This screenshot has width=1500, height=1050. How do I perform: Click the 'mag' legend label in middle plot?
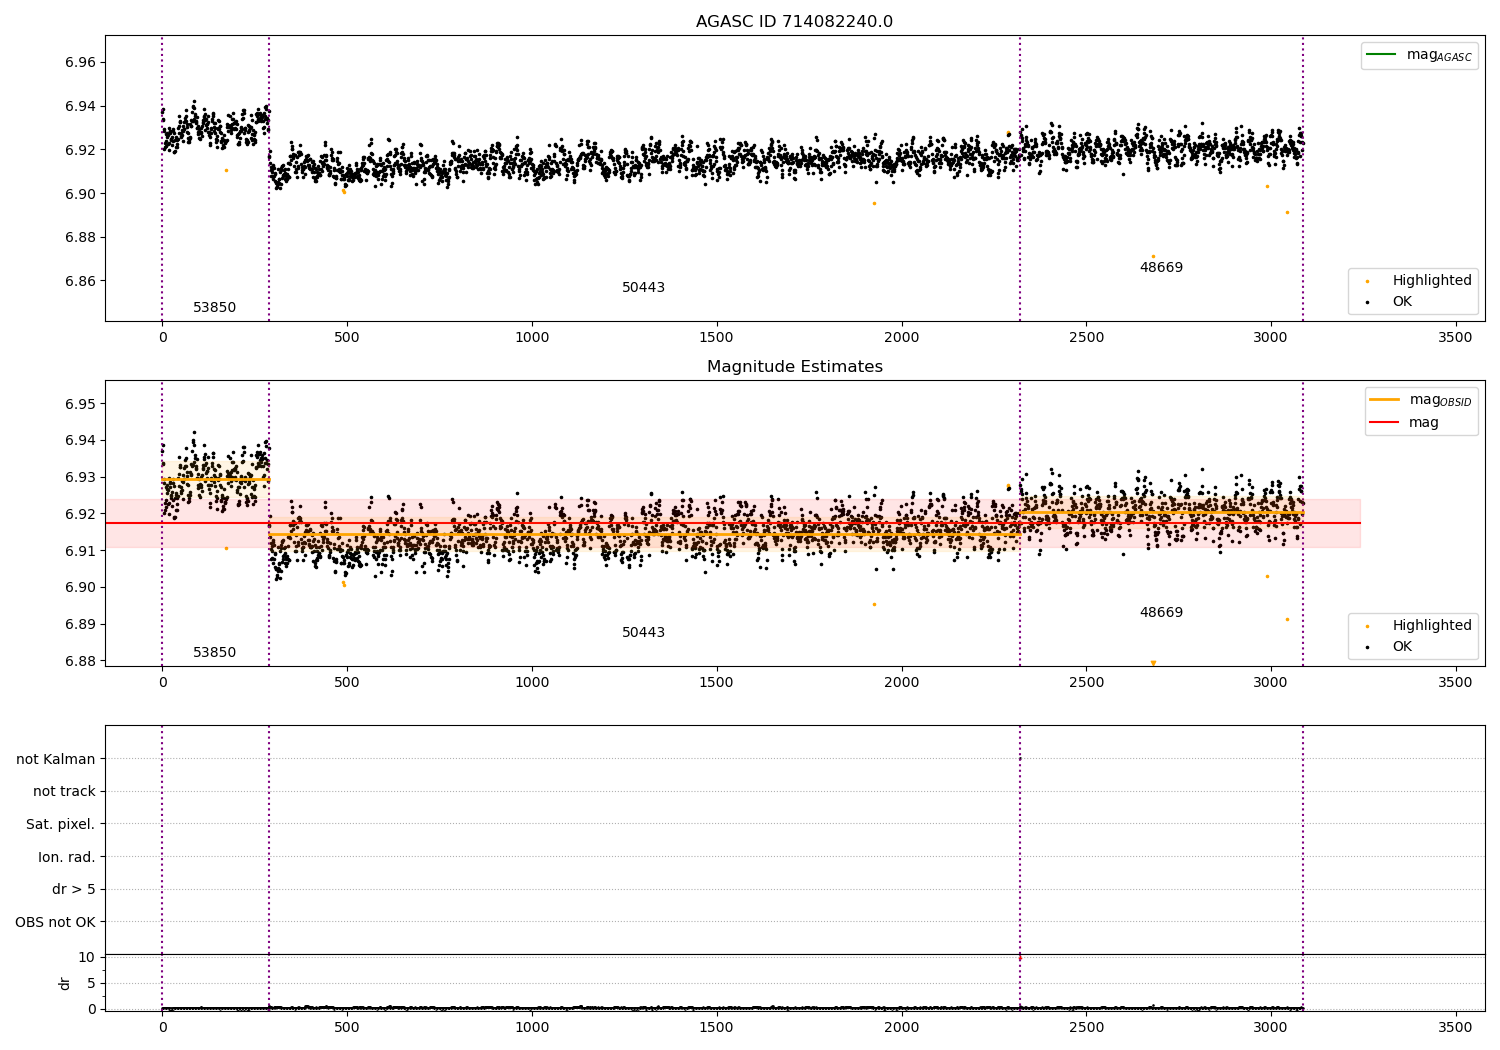coord(1424,423)
